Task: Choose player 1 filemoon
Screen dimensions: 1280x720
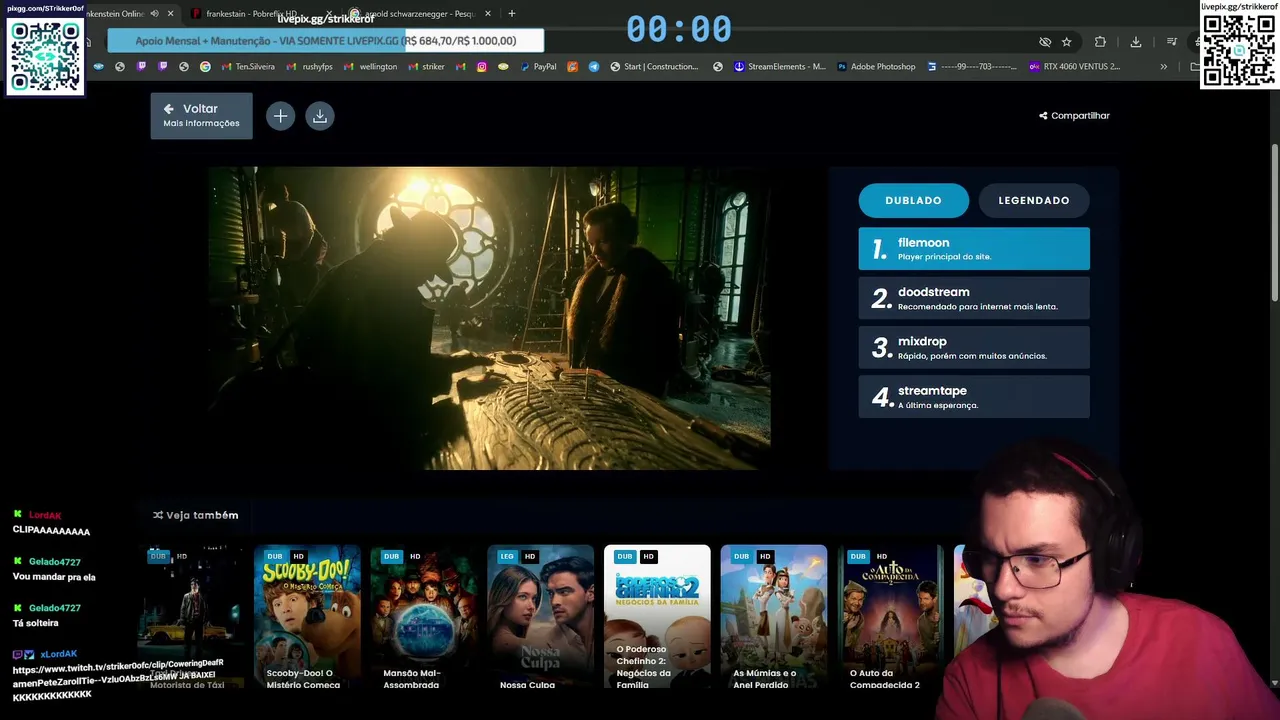Action: [x=974, y=249]
